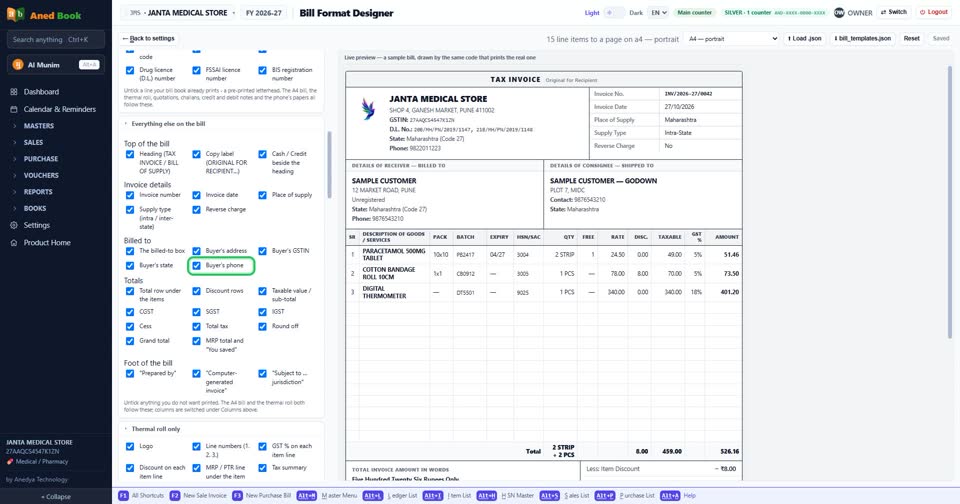Click the Aned Book logo
The height and width of the screenshot is (504, 960).
[15, 15]
